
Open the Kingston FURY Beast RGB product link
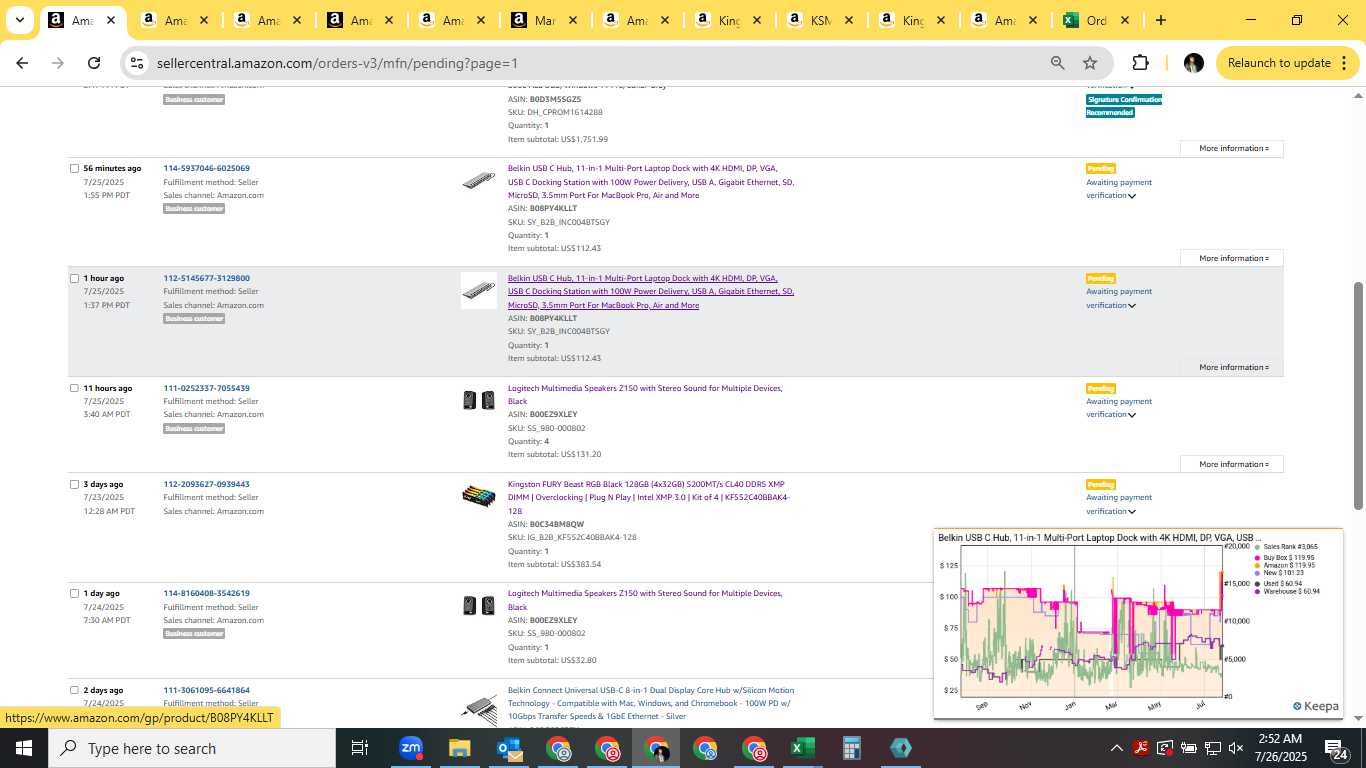click(648, 497)
